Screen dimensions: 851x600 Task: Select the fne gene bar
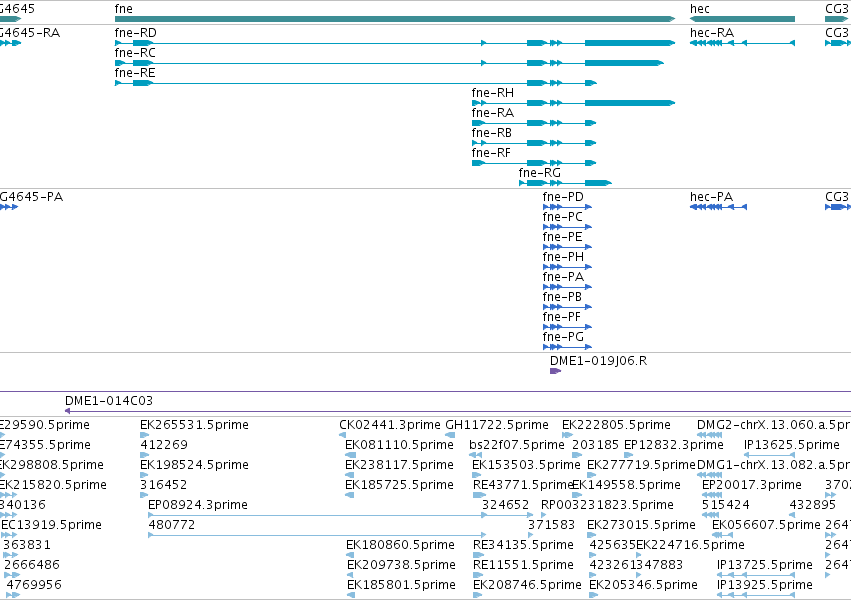(x=395, y=19)
